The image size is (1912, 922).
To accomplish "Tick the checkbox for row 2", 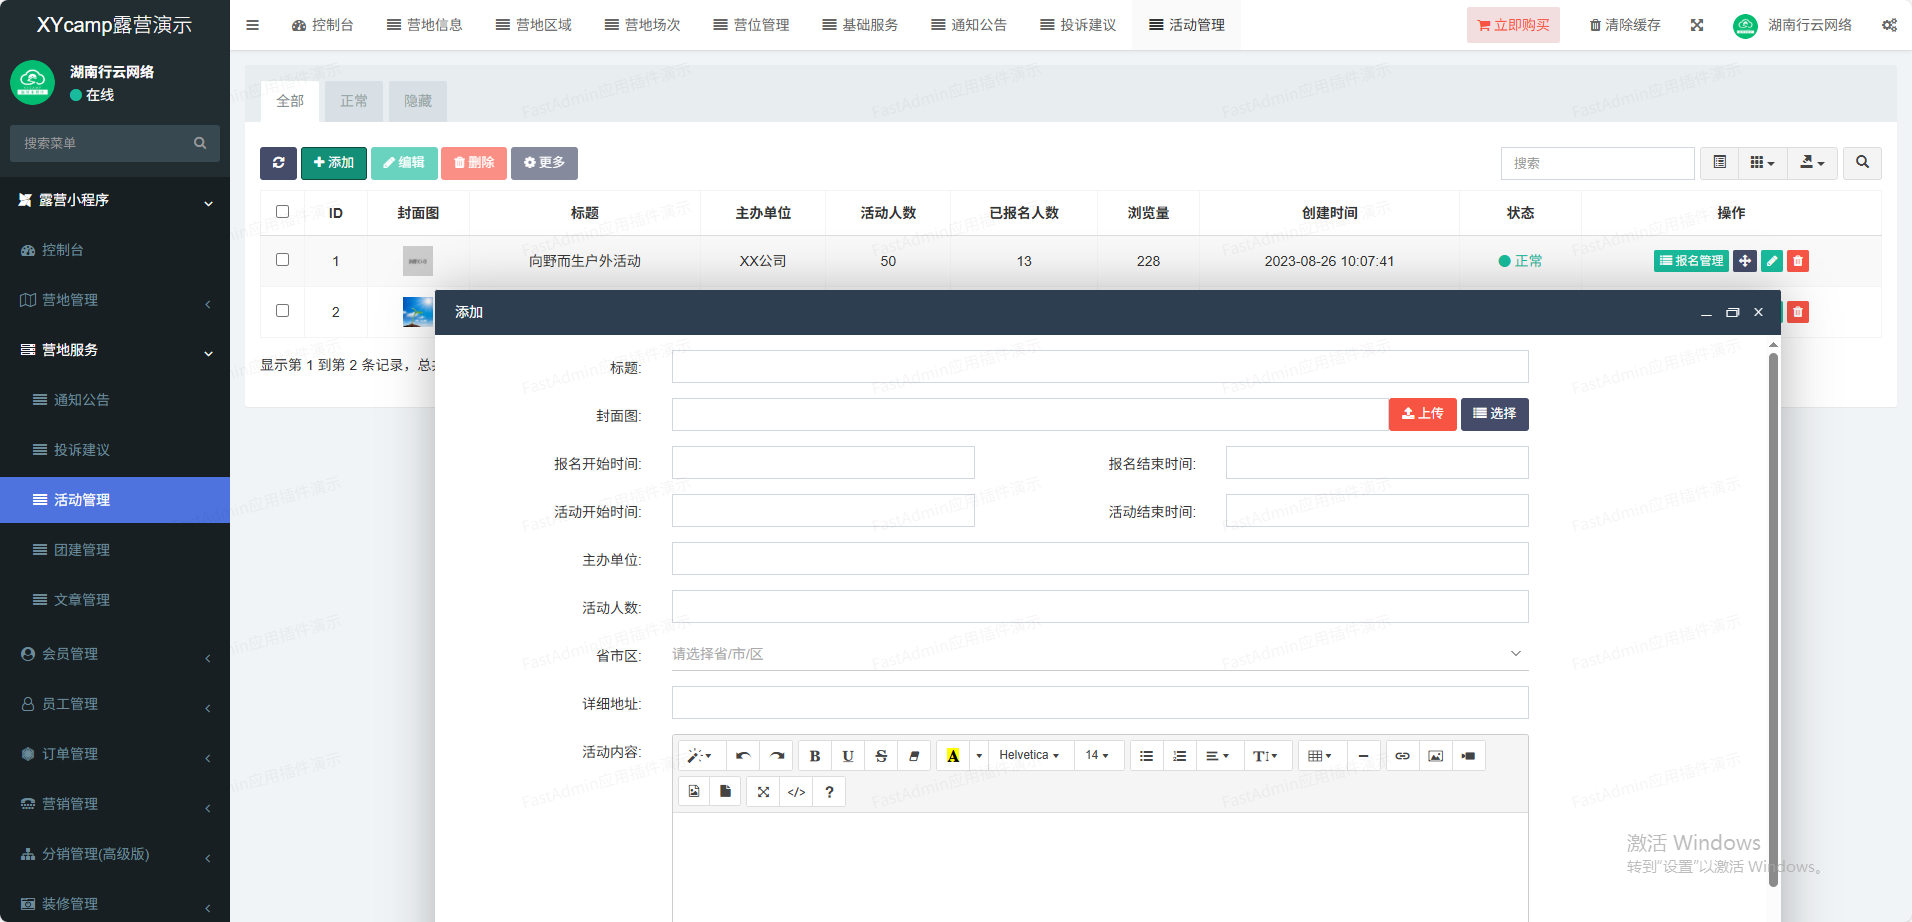I will [282, 311].
